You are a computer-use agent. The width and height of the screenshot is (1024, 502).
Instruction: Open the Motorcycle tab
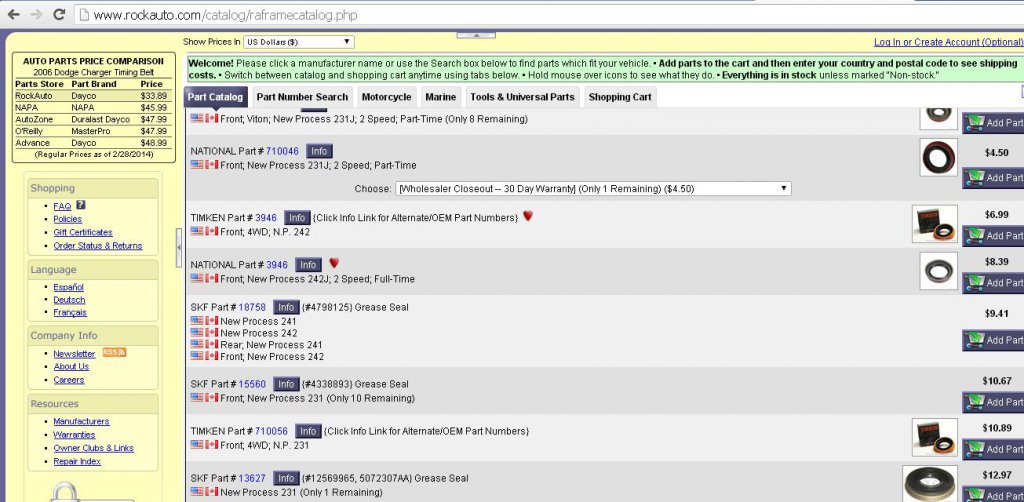[387, 97]
